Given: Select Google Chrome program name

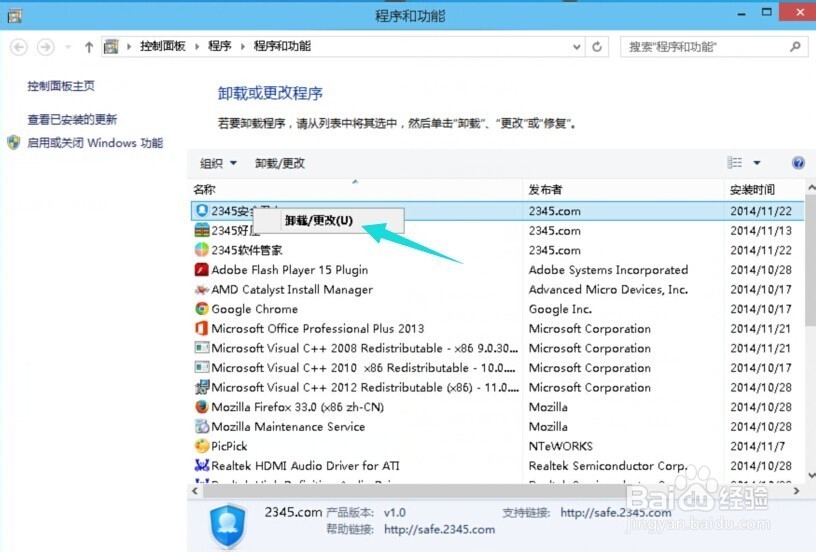Looking at the screenshot, I should click(x=254, y=309).
